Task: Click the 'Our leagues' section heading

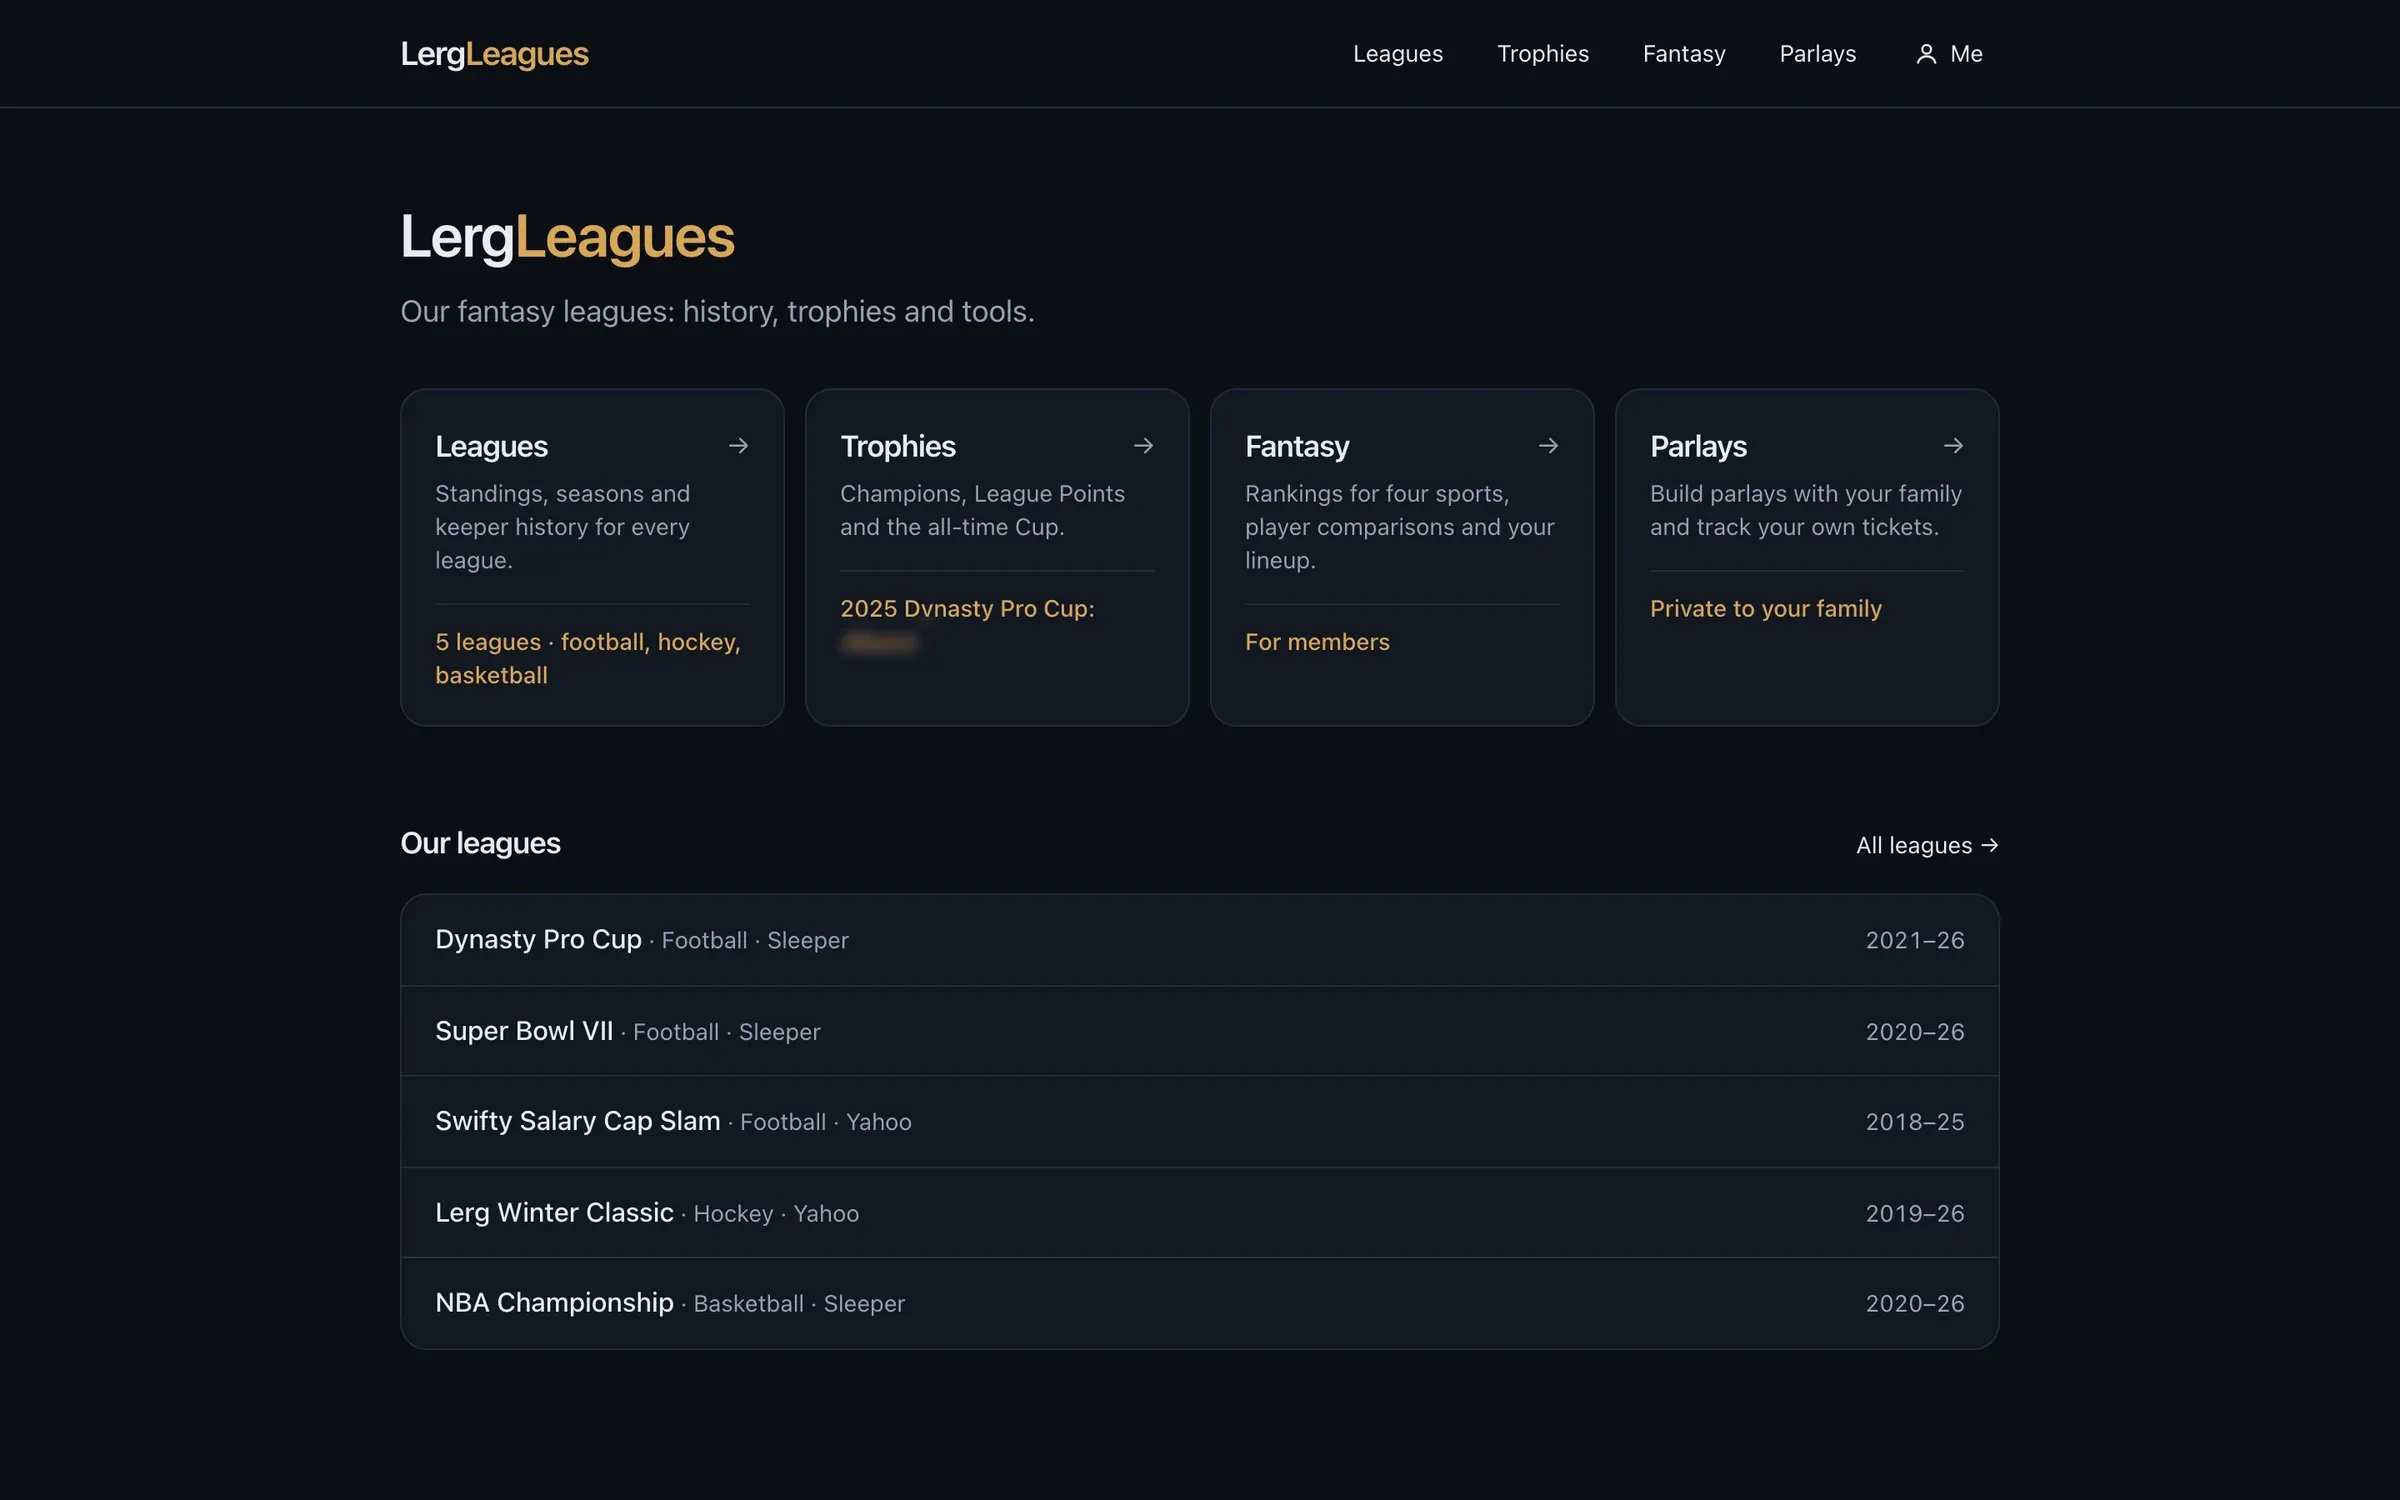Action: coord(480,843)
